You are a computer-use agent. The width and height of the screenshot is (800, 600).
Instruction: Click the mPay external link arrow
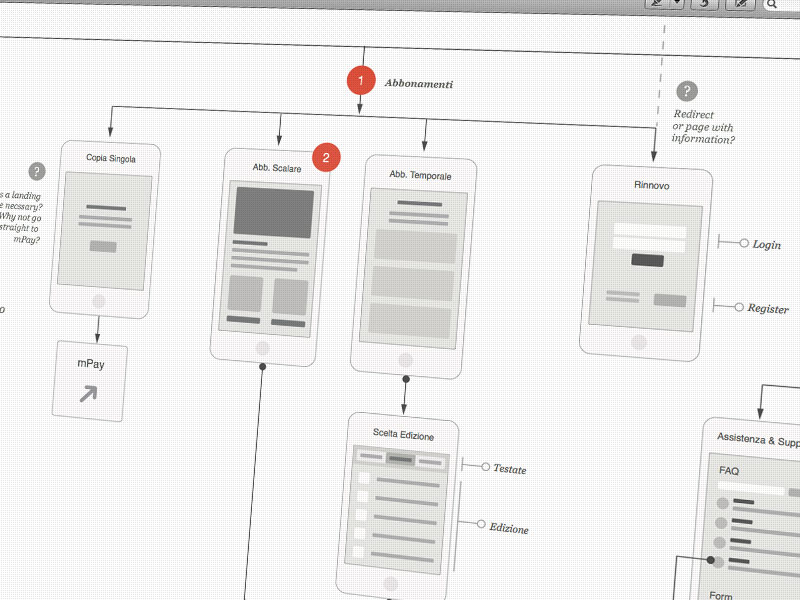(88, 393)
